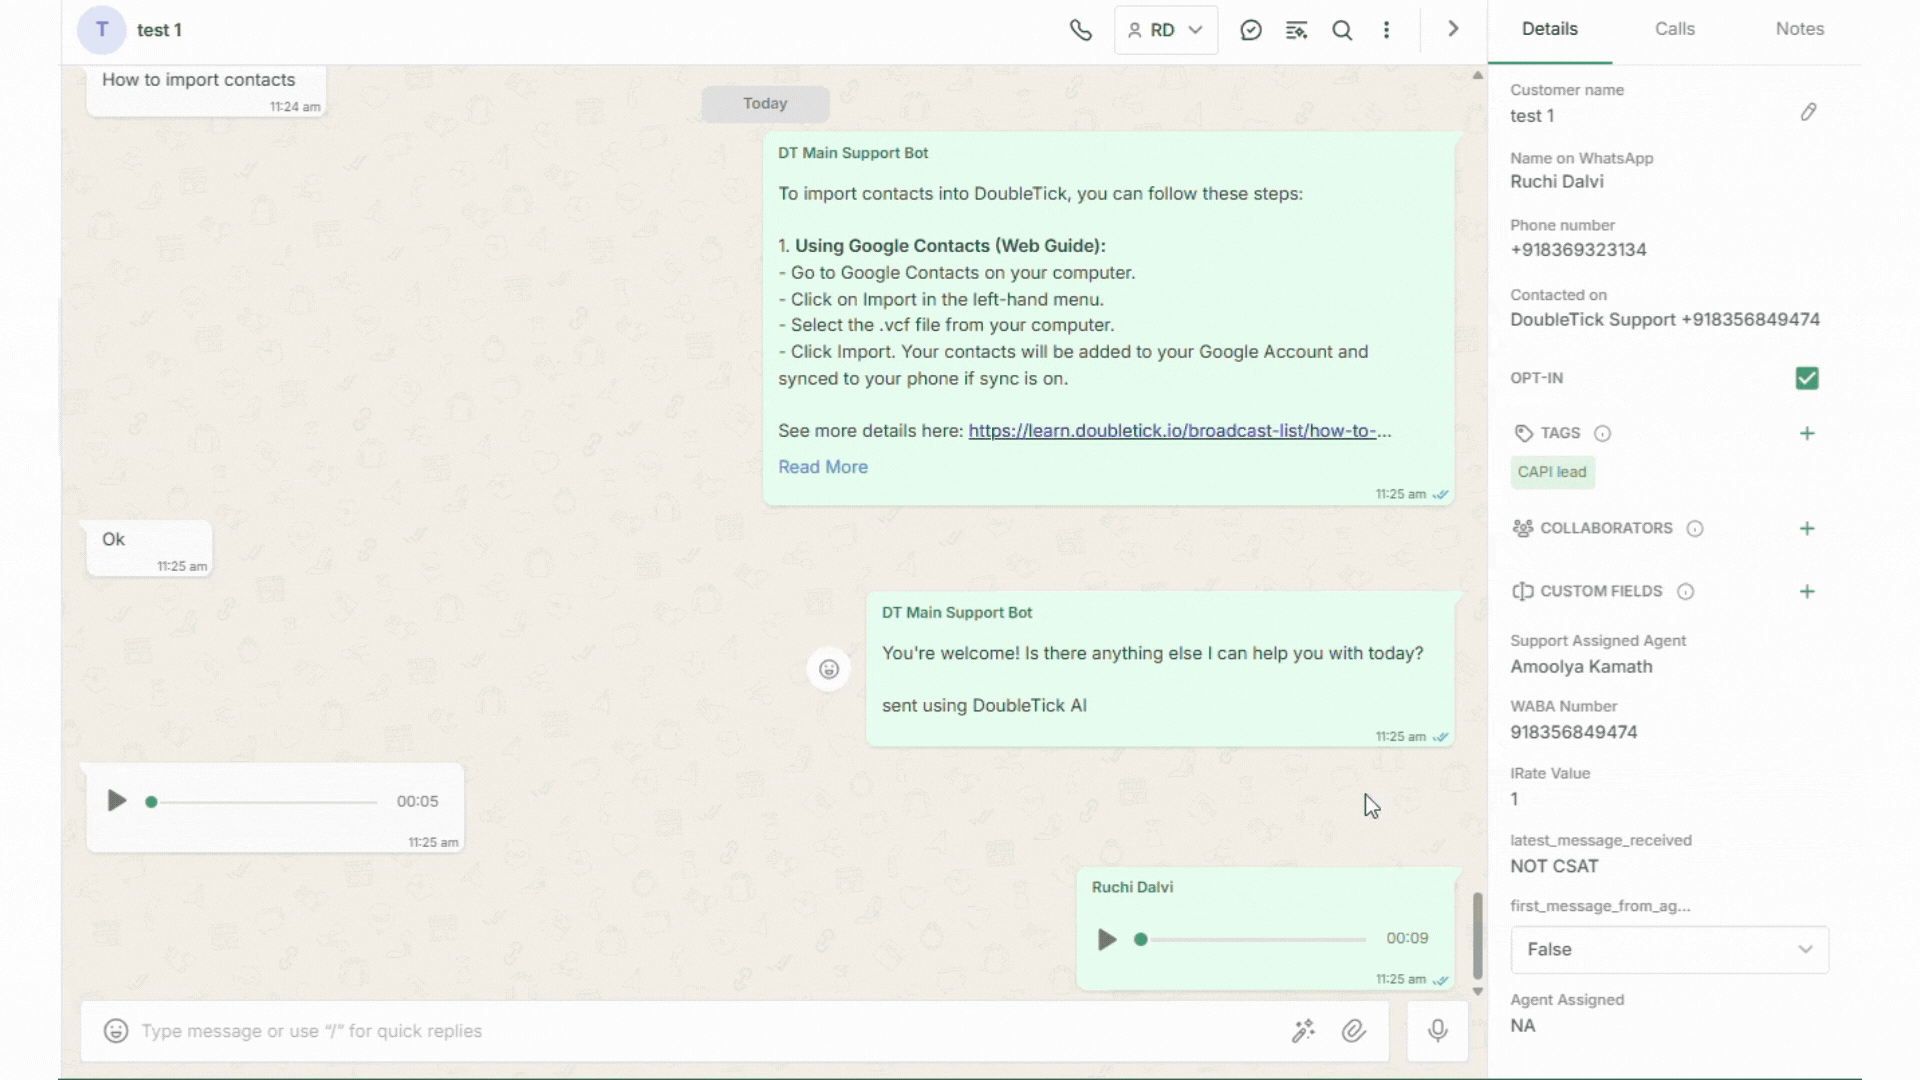
Task: Open the chat search magnifier icon
Action: click(1342, 30)
